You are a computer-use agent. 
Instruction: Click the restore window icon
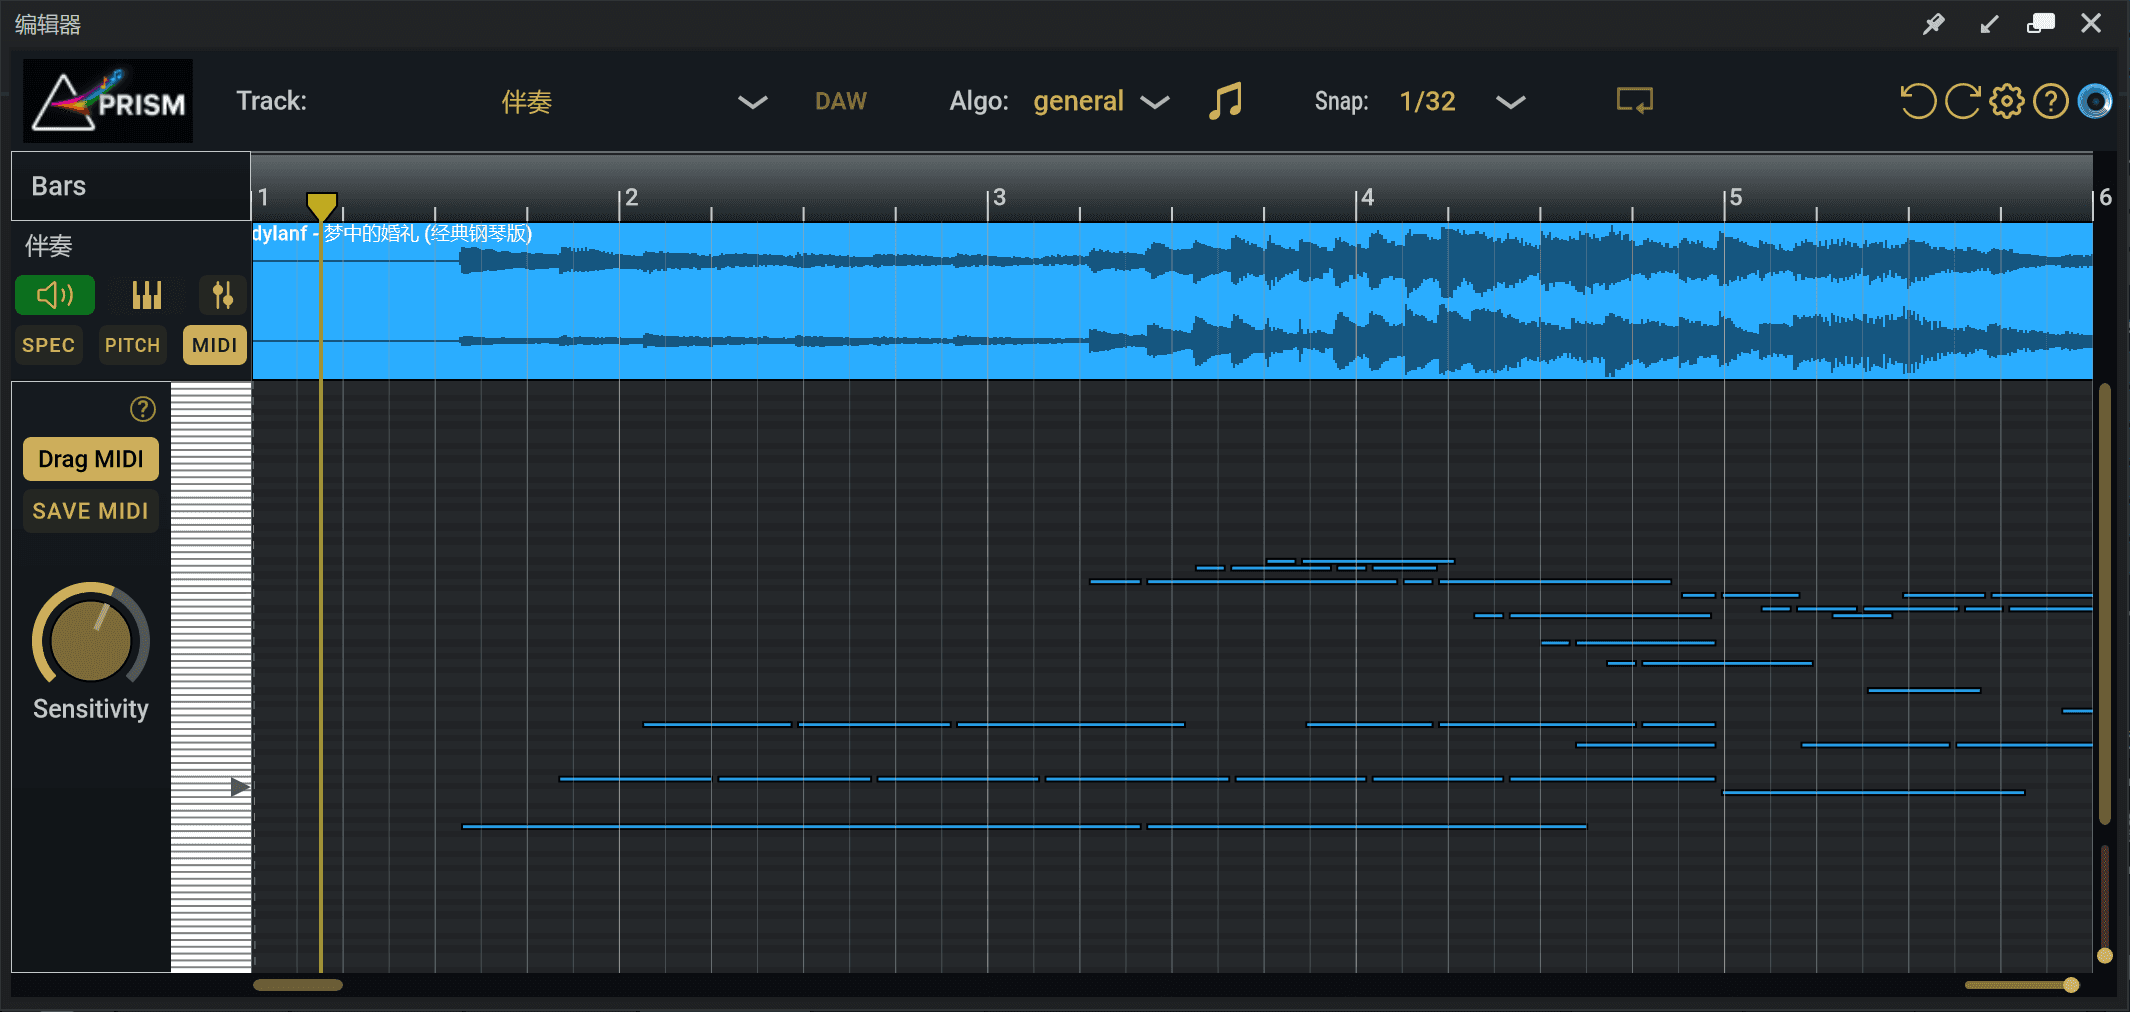[2040, 23]
